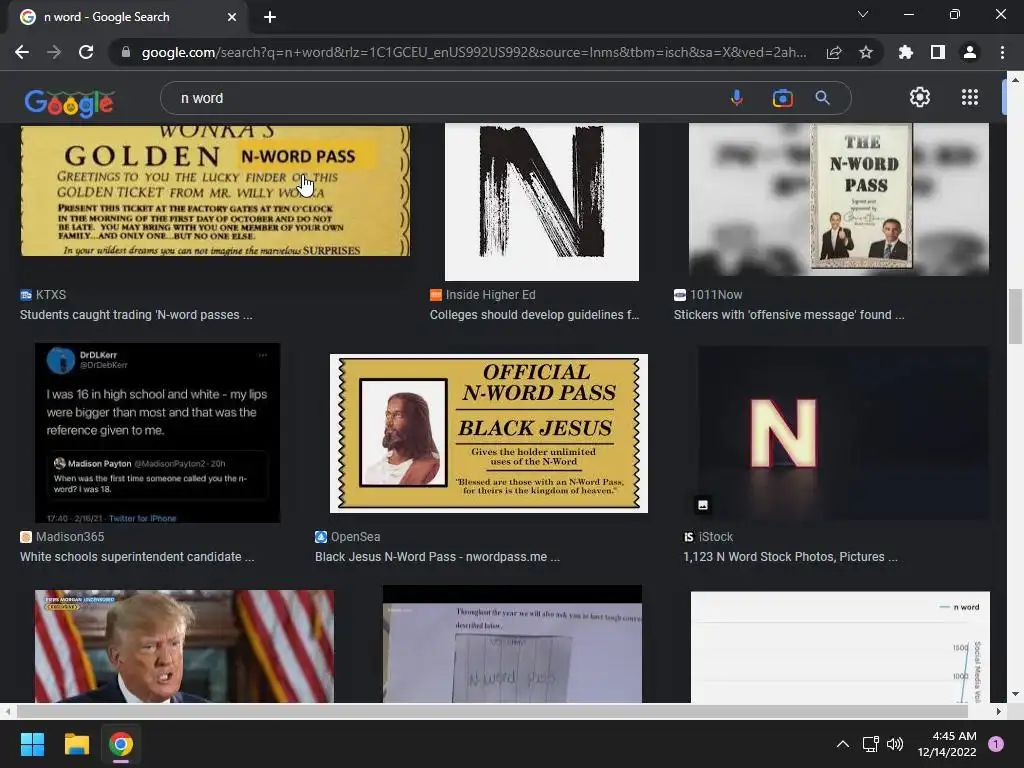Show hidden system tray icons
Screen dimensions: 1024x768
(842, 744)
